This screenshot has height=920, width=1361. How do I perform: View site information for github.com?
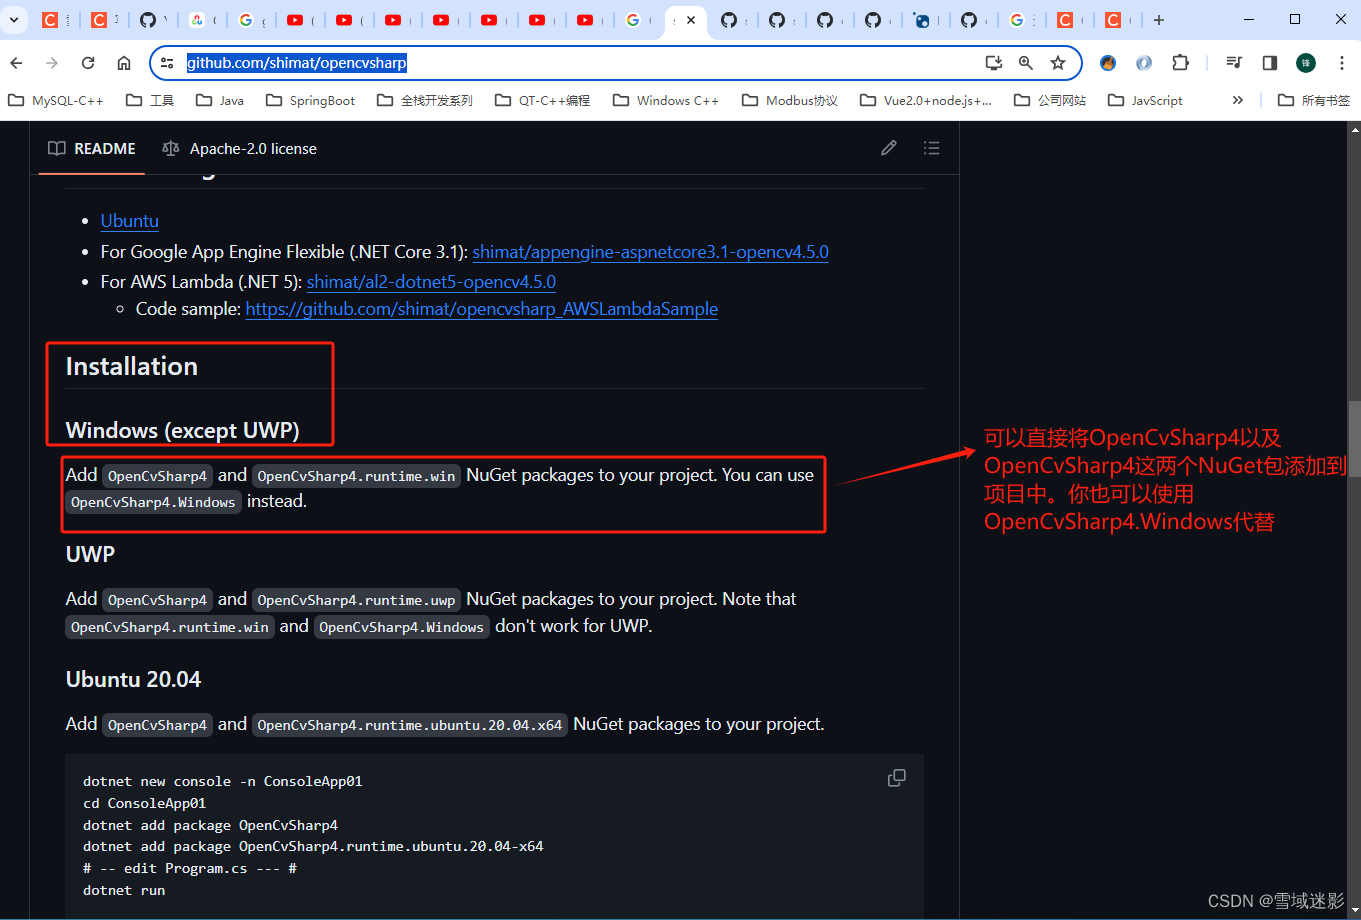click(x=168, y=63)
